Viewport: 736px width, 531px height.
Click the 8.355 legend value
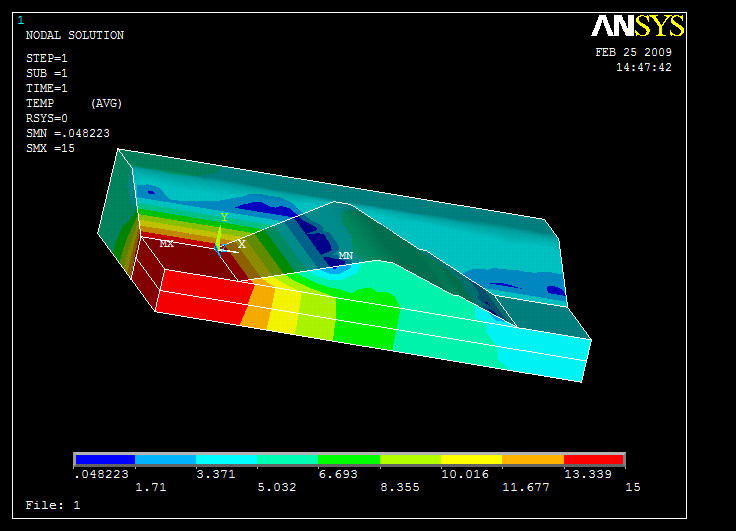click(x=401, y=487)
